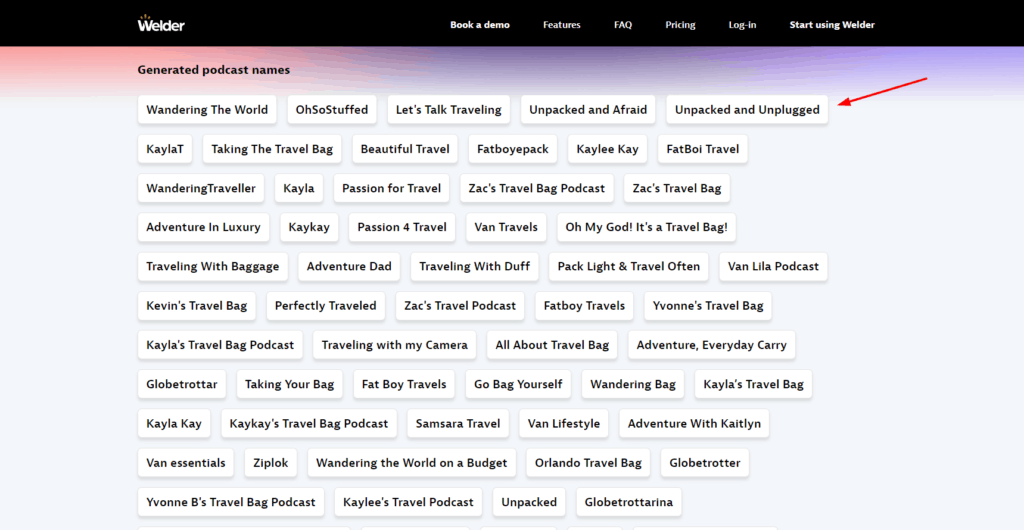This screenshot has width=1024, height=530.
Task: Click the Unpacked and Afraid chip
Action: pyautogui.click(x=588, y=110)
